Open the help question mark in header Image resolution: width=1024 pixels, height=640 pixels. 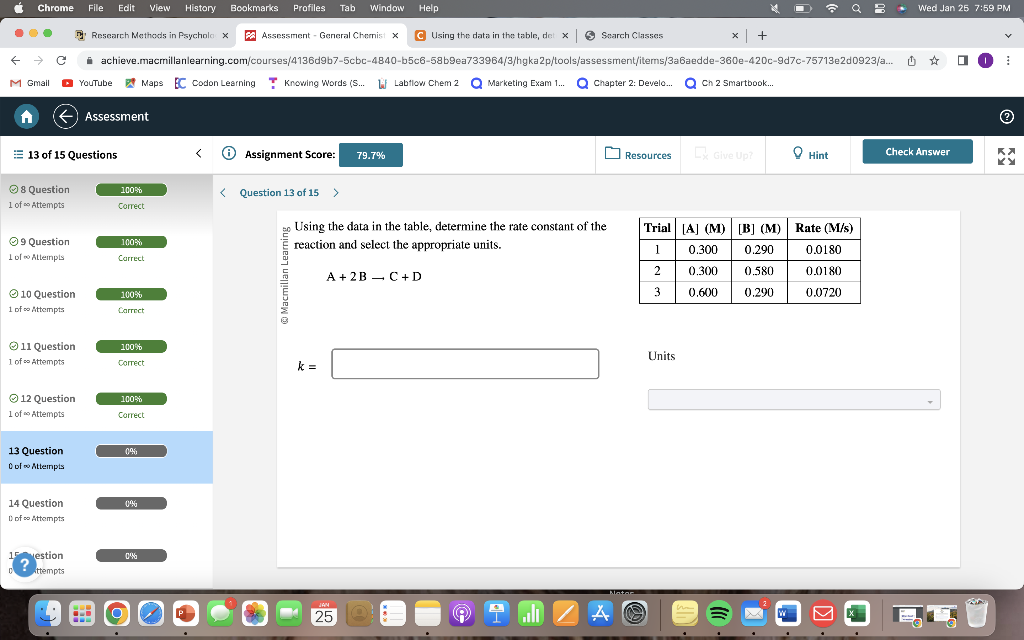coord(1006,116)
